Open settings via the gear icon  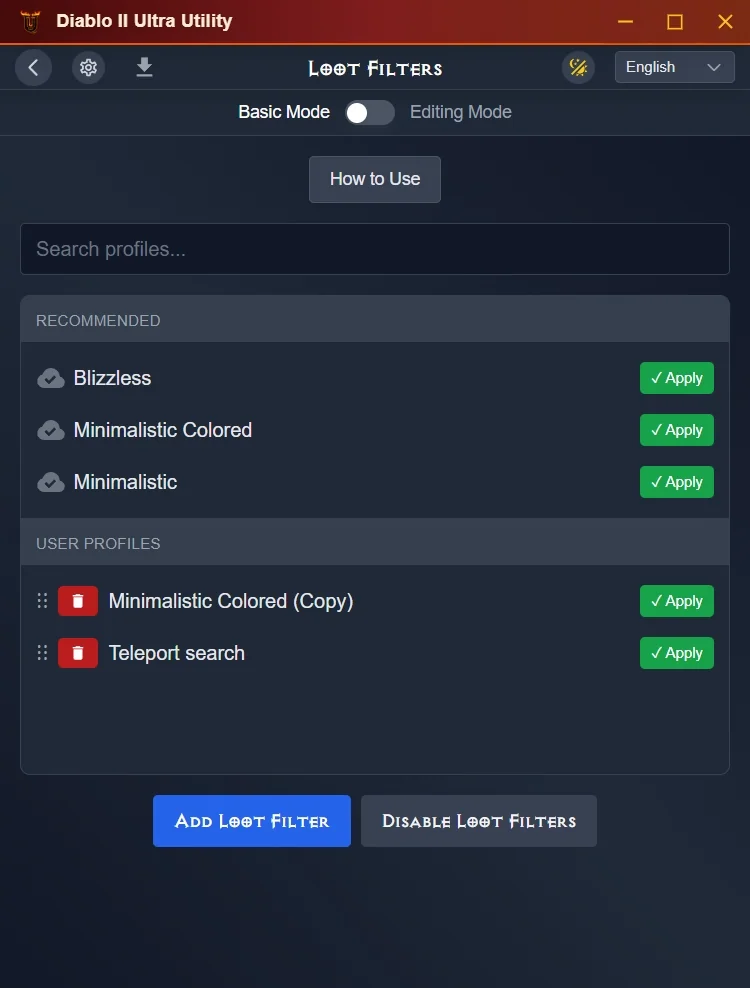tap(88, 67)
